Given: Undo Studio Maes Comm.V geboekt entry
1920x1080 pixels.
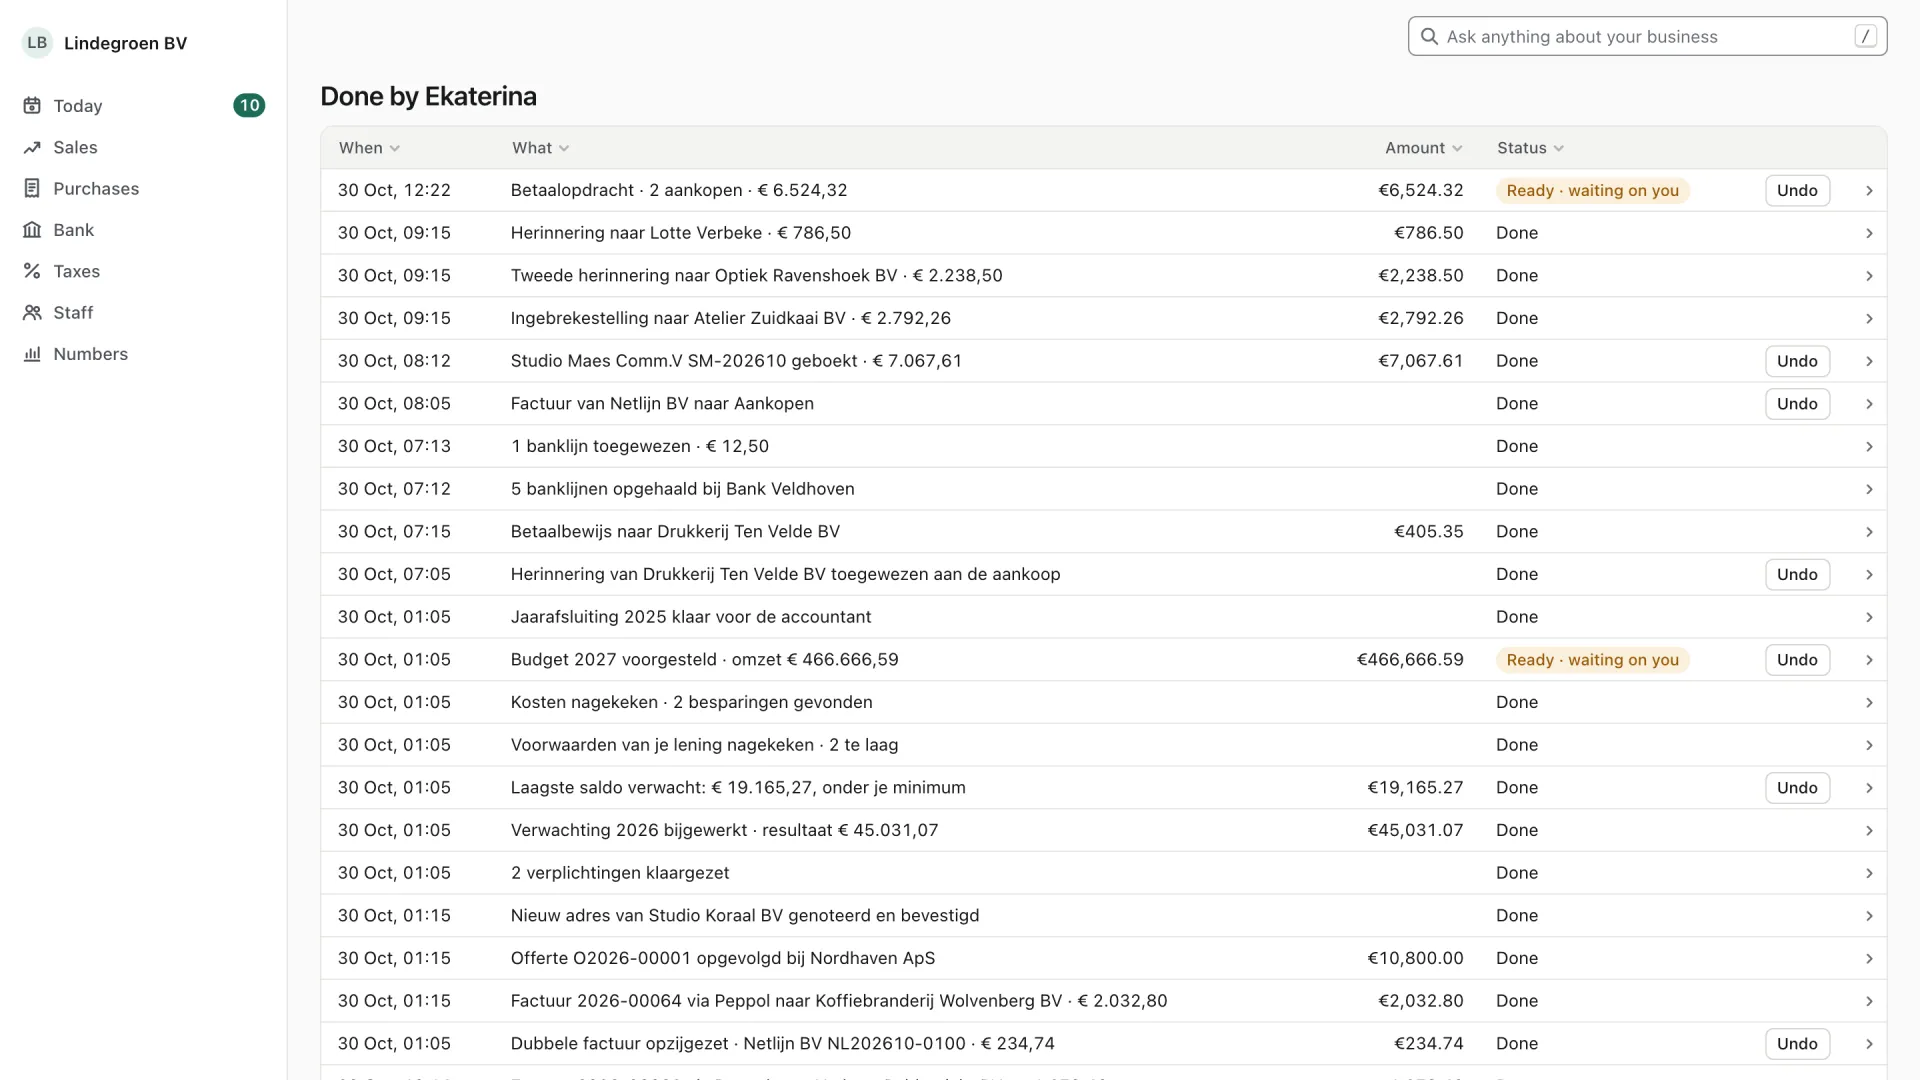Looking at the screenshot, I should coord(1797,361).
